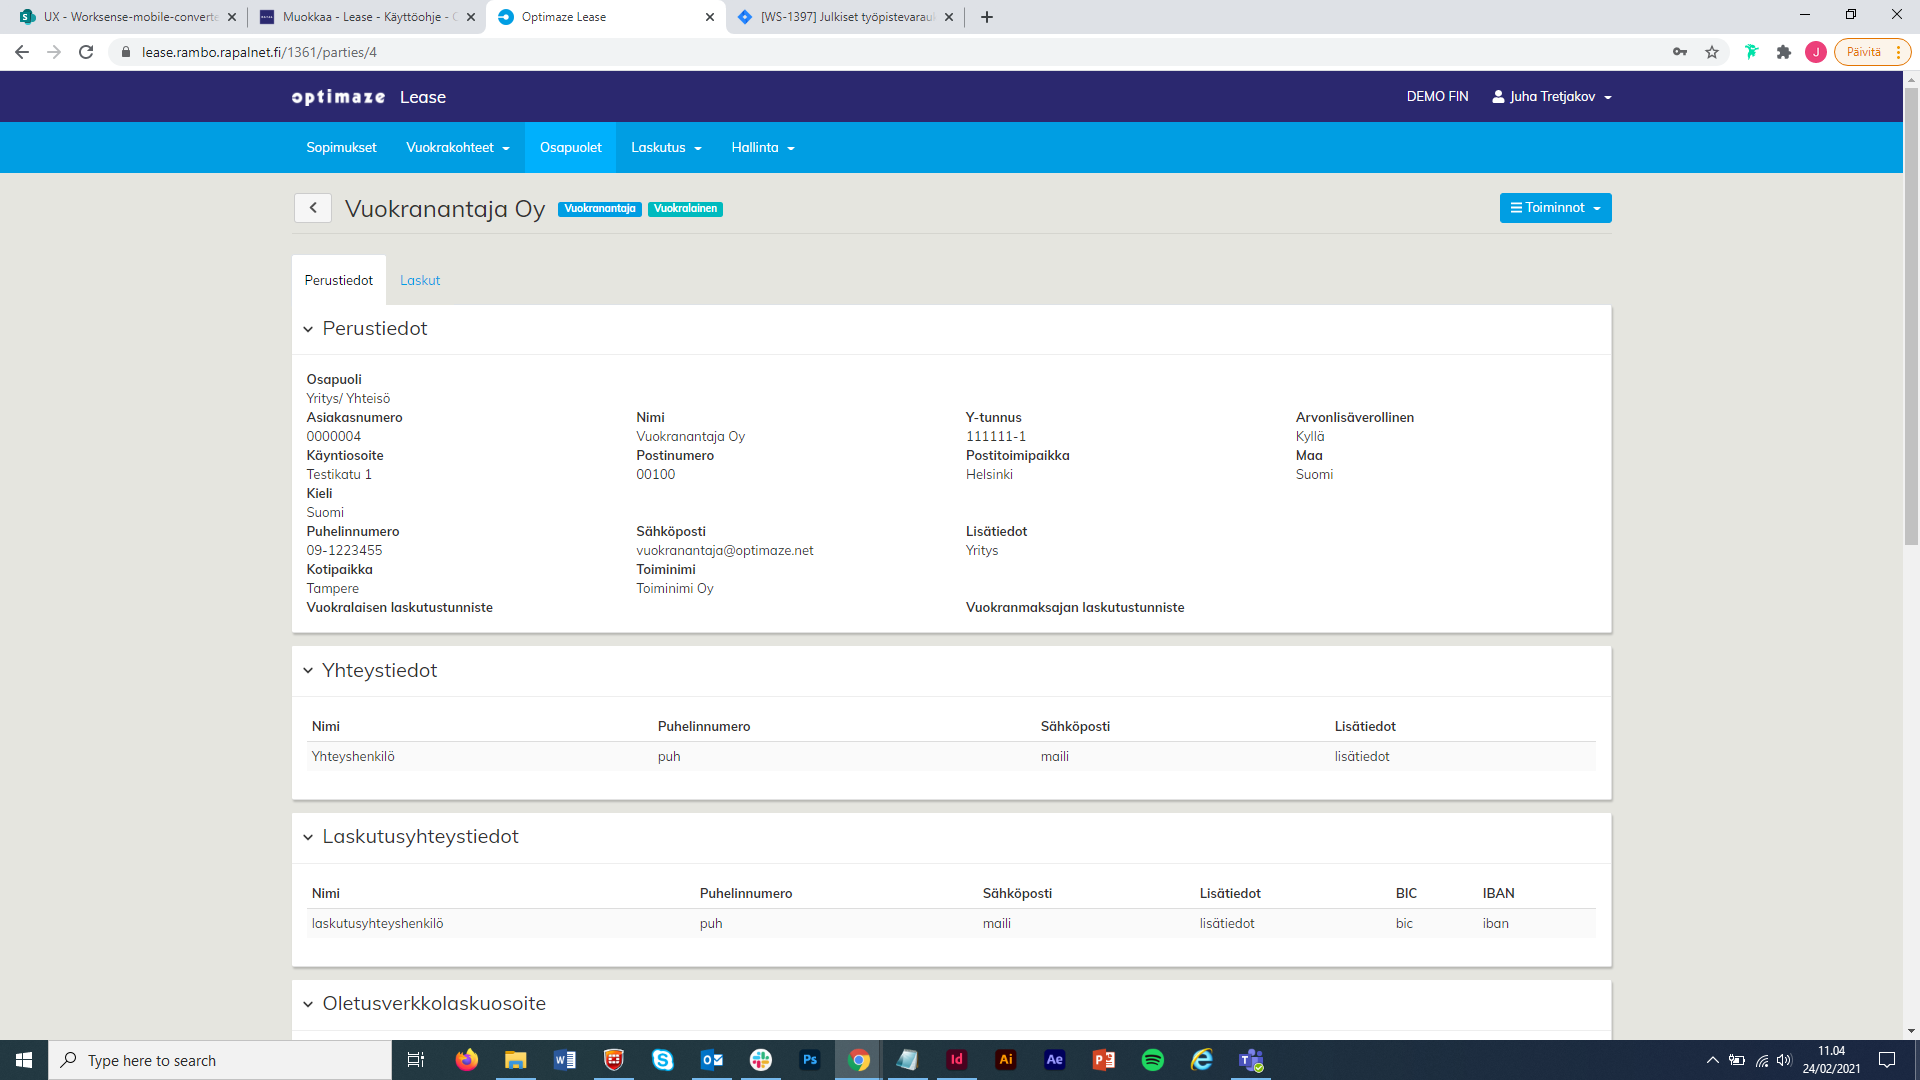Viewport: 1920px width, 1080px height.
Task: Collapse the Perustiedot section
Action: pos(308,329)
